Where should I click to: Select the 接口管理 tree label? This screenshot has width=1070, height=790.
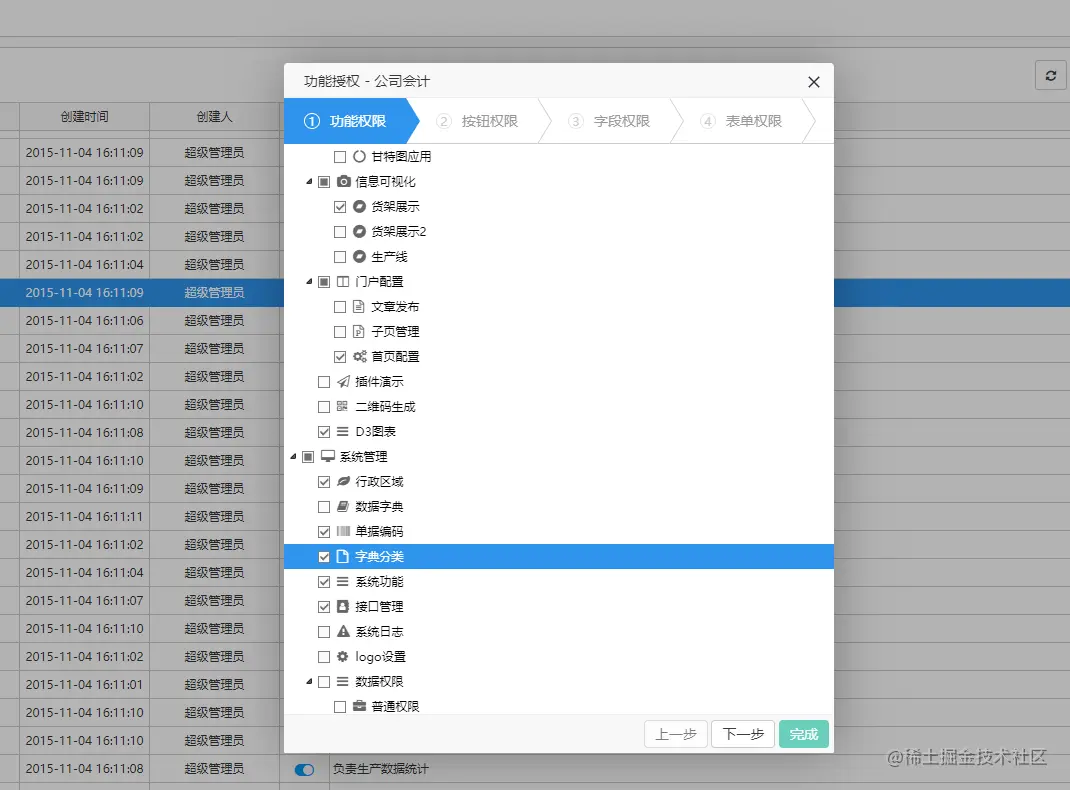pyautogui.click(x=379, y=606)
